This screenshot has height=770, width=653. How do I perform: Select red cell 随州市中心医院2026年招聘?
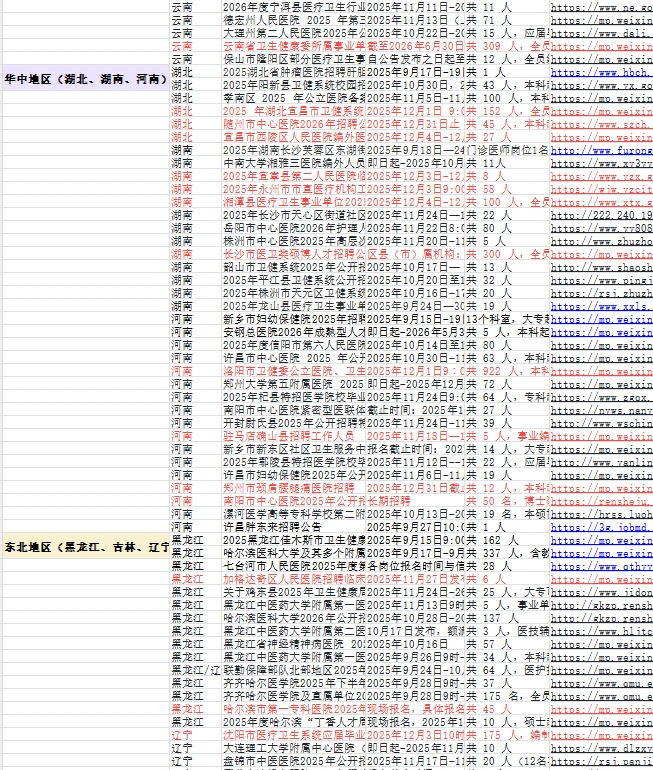294,124
